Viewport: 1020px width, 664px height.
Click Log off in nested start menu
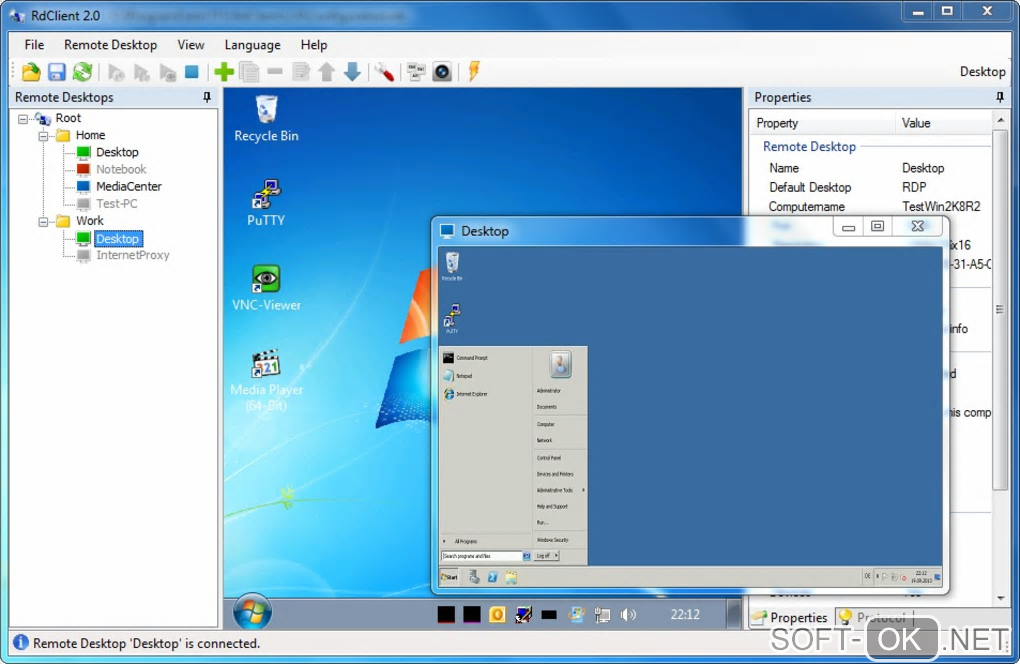544,556
